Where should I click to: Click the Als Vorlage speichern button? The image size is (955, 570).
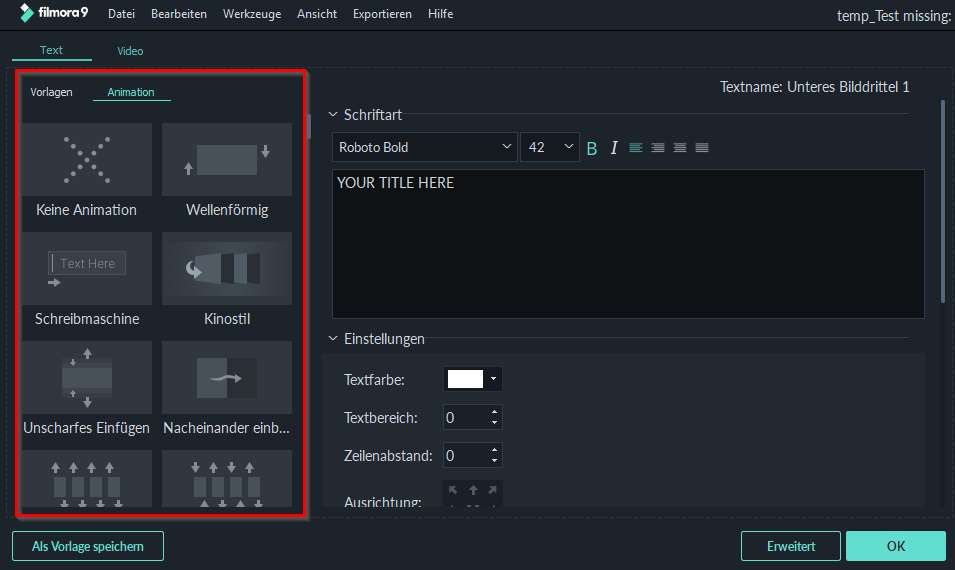88,546
